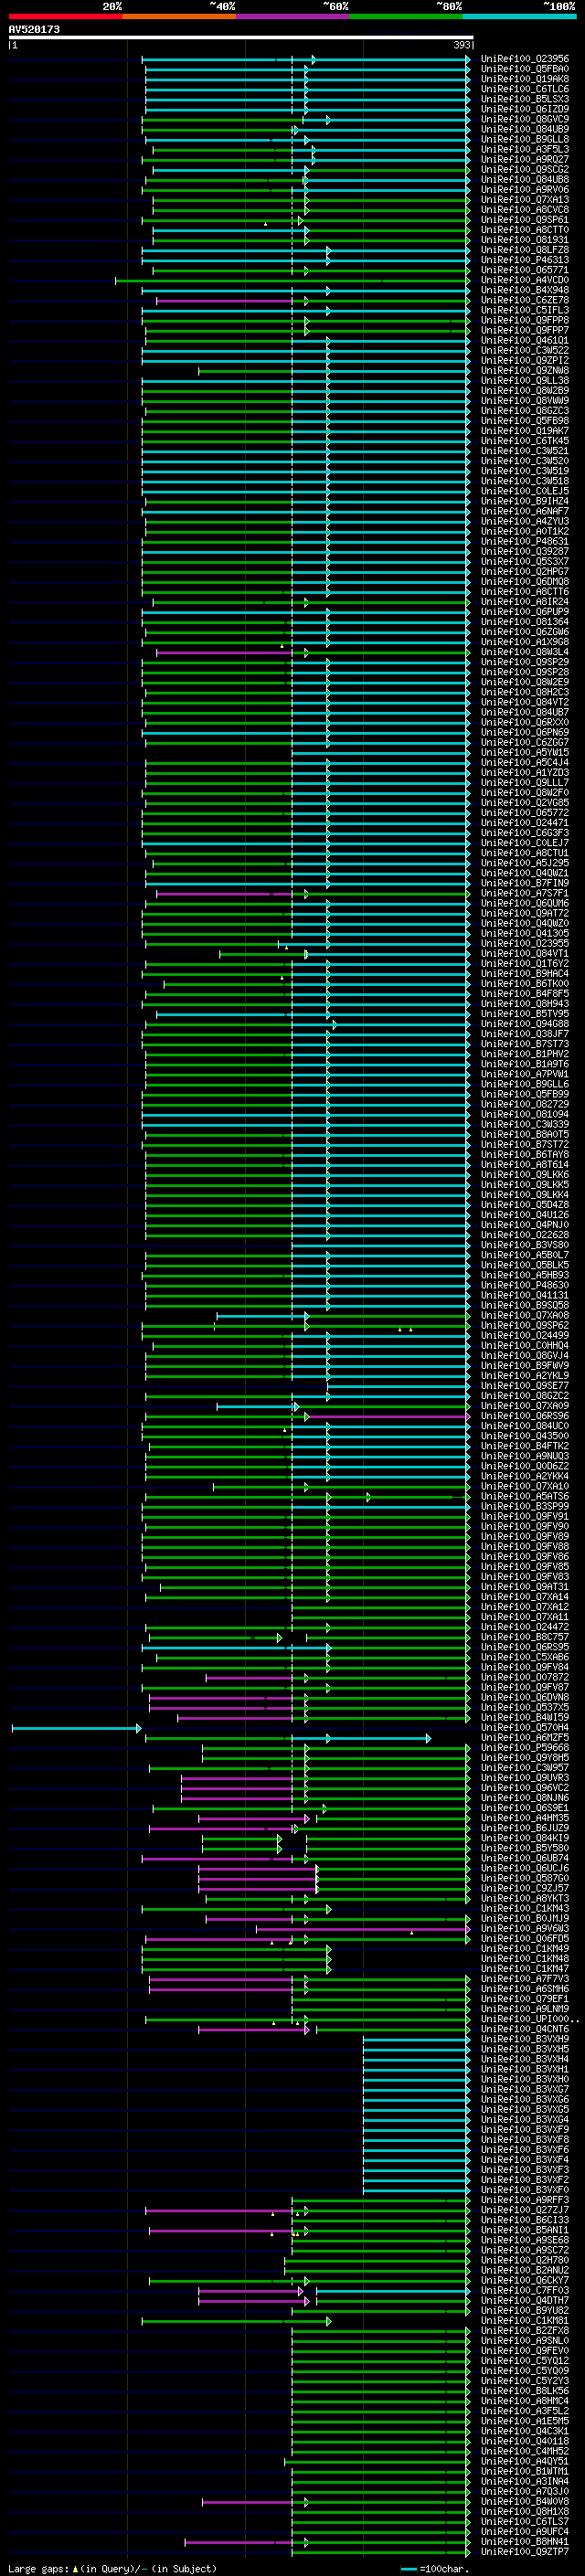Select label UniRef100_Q9SCG2
Image resolution: width=585 pixels, height=2576 pixels.
point(525,169)
